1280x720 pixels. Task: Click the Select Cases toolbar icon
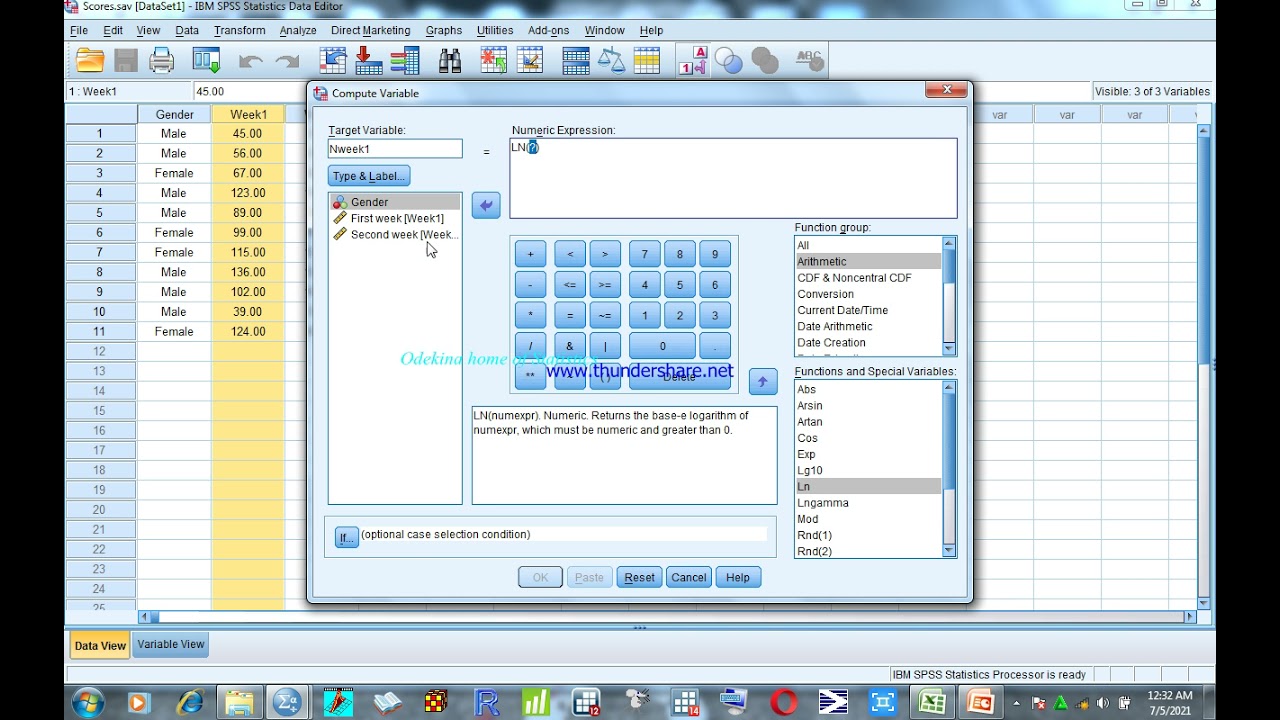[647, 61]
